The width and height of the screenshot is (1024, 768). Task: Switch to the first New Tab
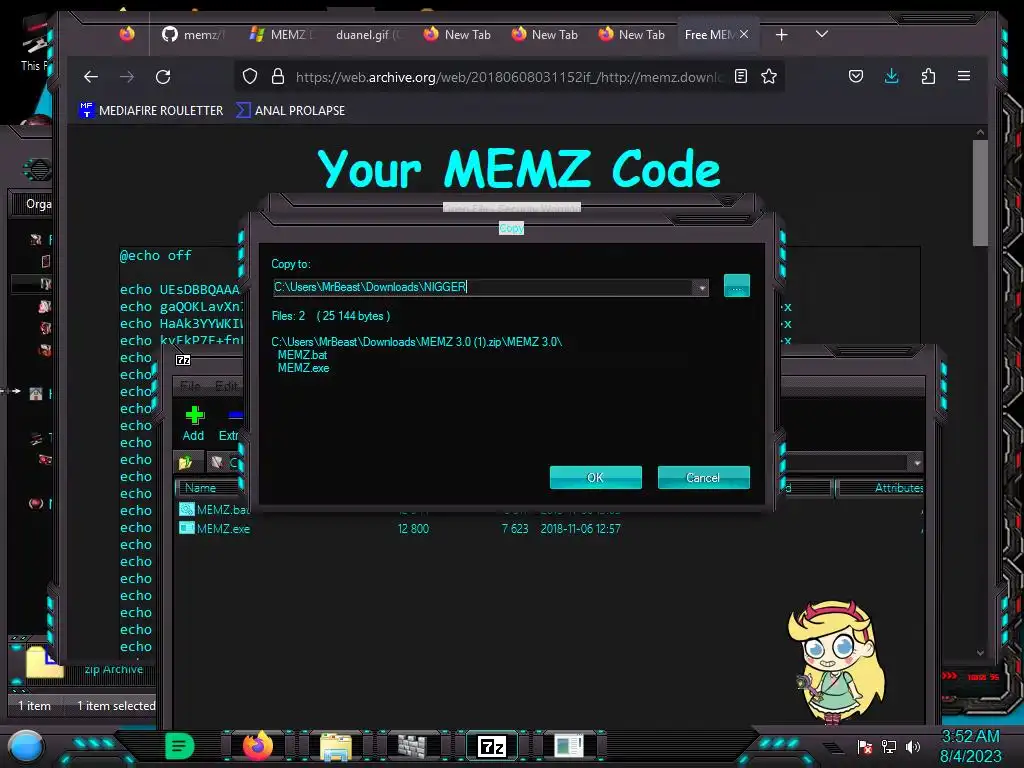(457, 35)
